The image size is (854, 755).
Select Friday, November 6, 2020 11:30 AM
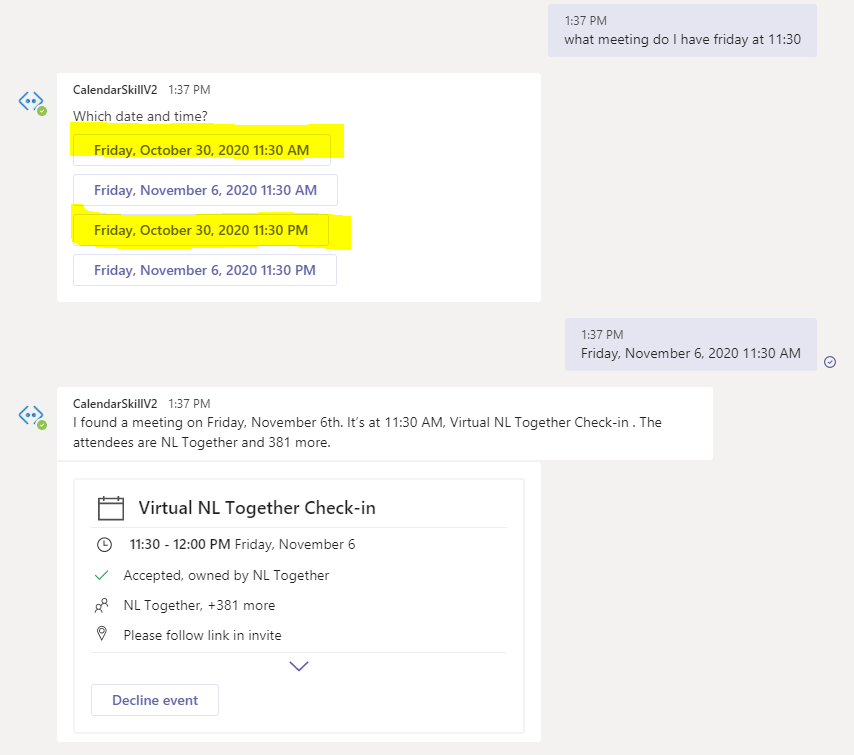[204, 190]
